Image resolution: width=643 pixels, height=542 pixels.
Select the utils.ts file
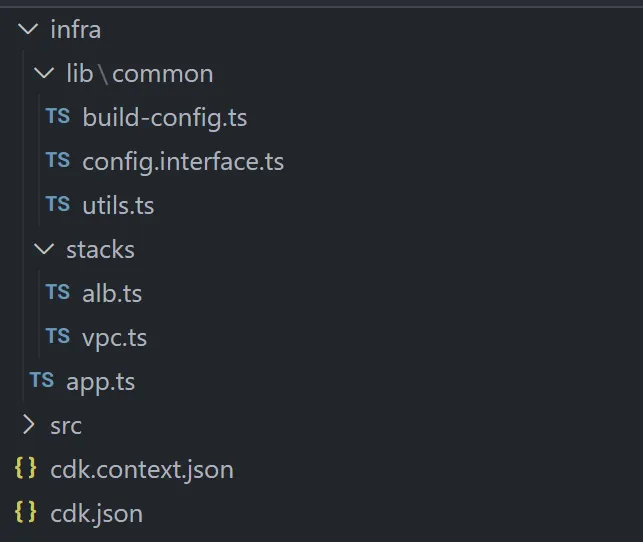tap(118, 205)
